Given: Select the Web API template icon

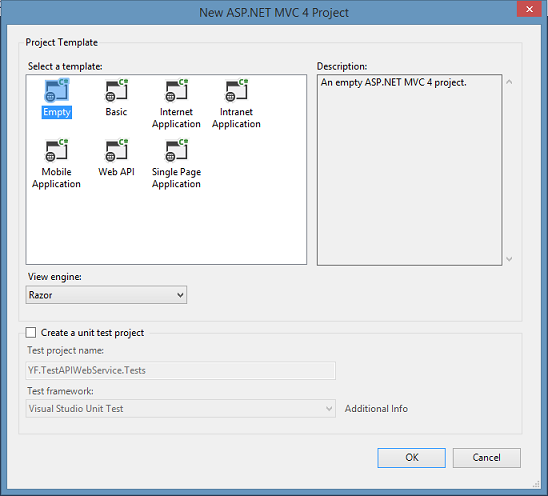Looking at the screenshot, I should tap(116, 150).
